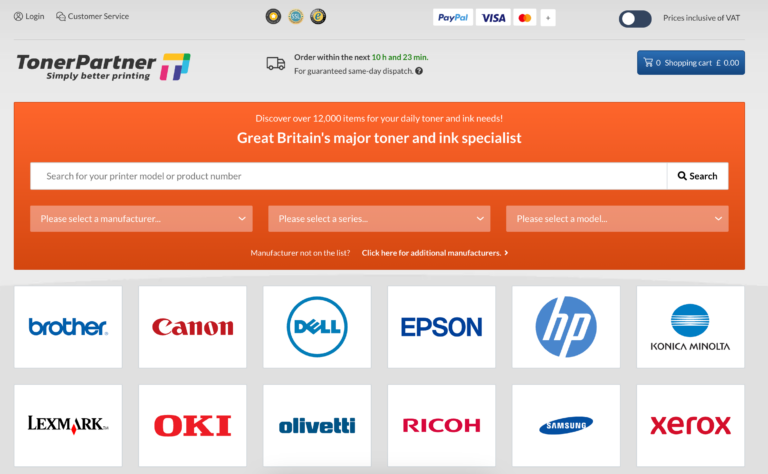The image size is (768, 474).
Task: Select the Olivetti manufacturer tile
Action: [317, 426]
